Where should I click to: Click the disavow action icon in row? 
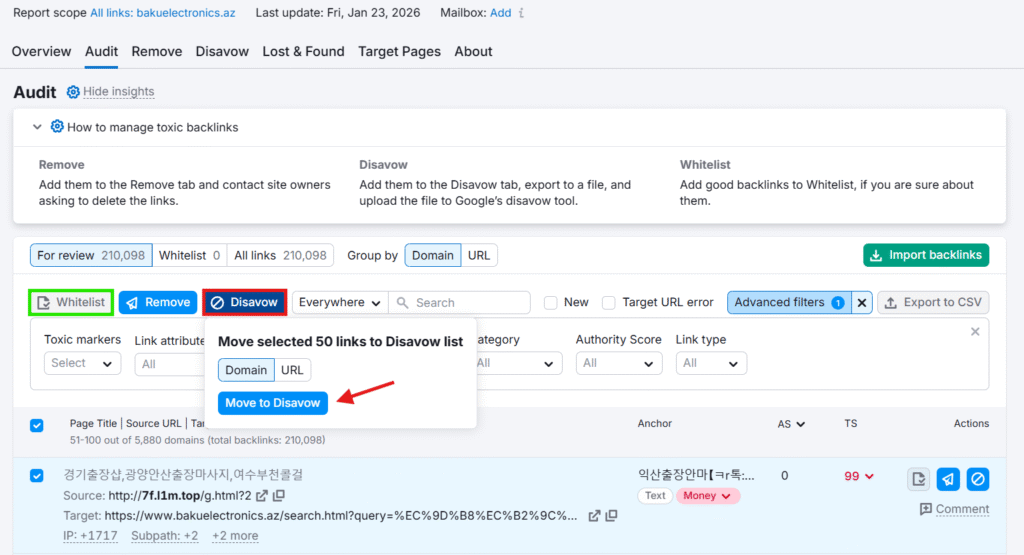[x=978, y=479]
